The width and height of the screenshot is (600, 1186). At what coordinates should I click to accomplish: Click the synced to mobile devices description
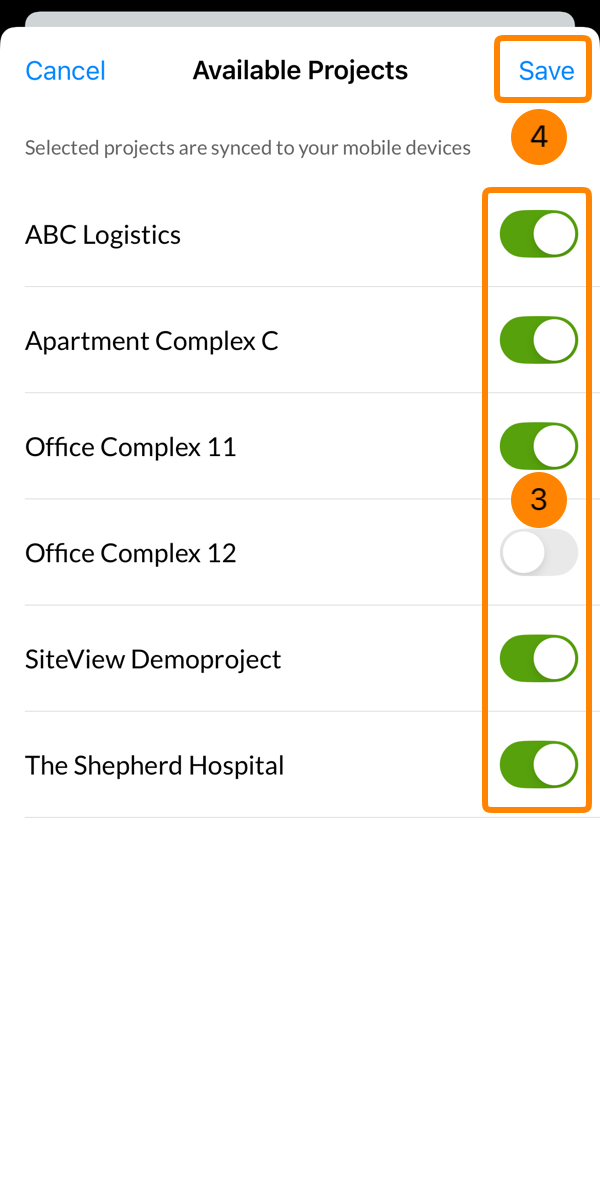coord(248,147)
